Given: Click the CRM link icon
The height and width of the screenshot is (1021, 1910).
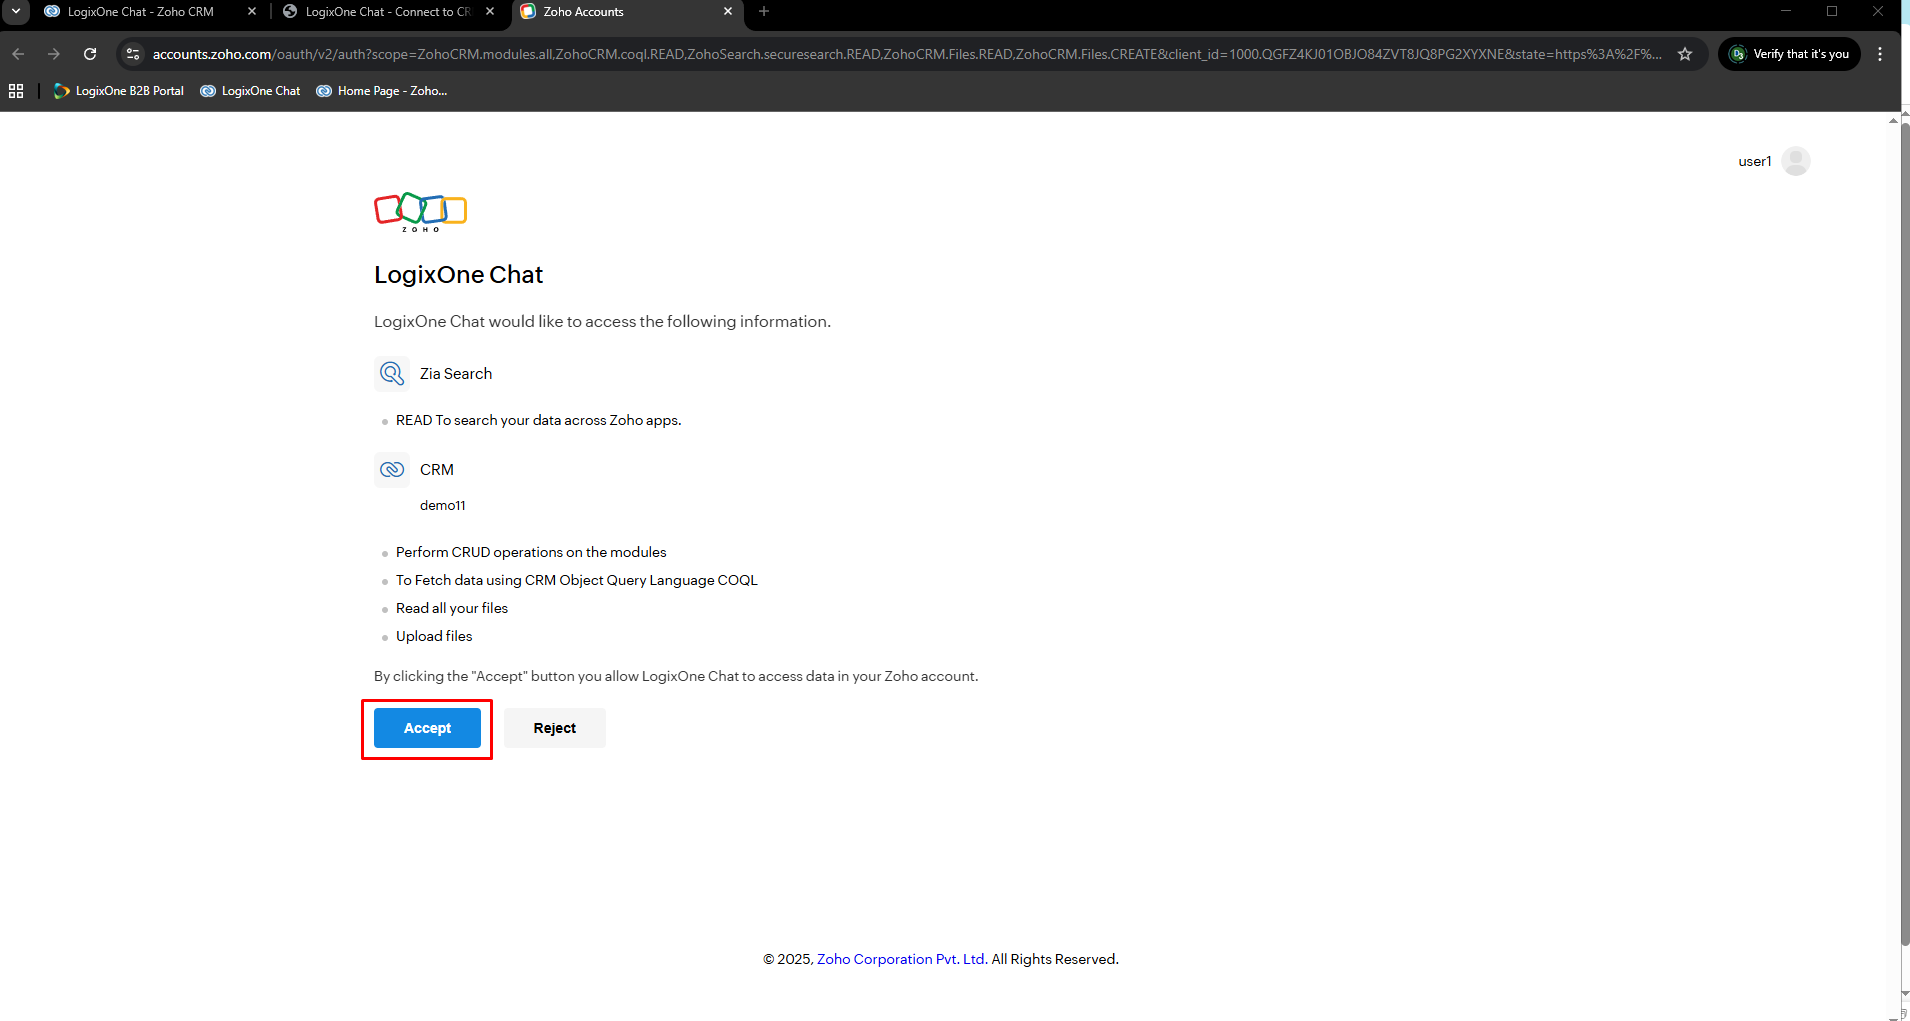Looking at the screenshot, I should [x=392, y=470].
